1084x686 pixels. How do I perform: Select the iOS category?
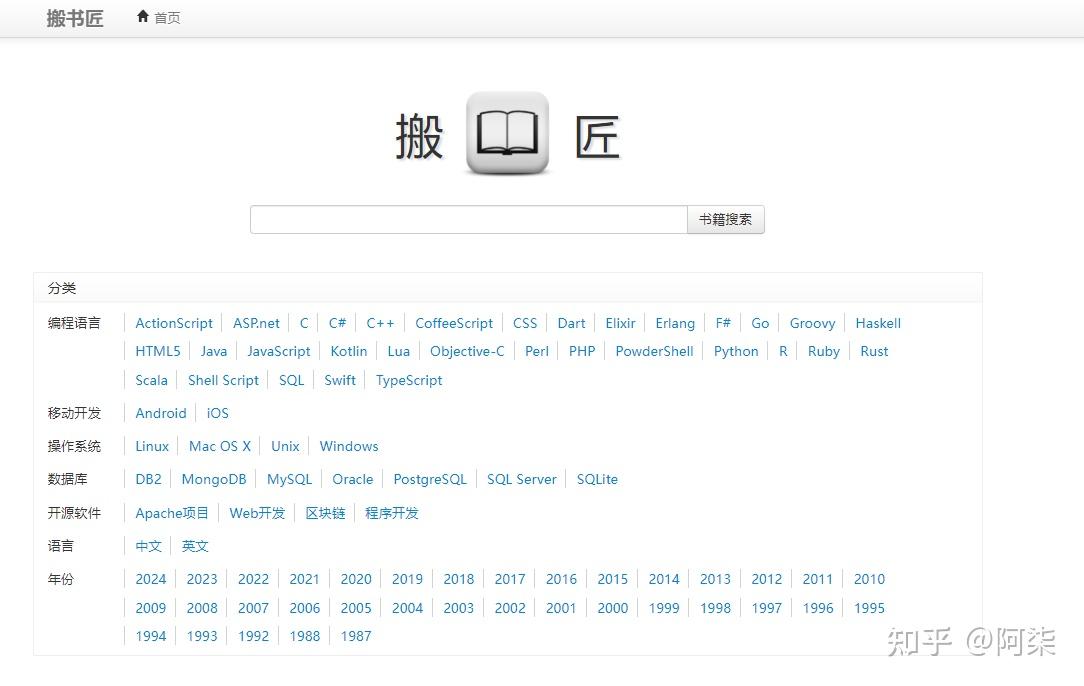(217, 413)
